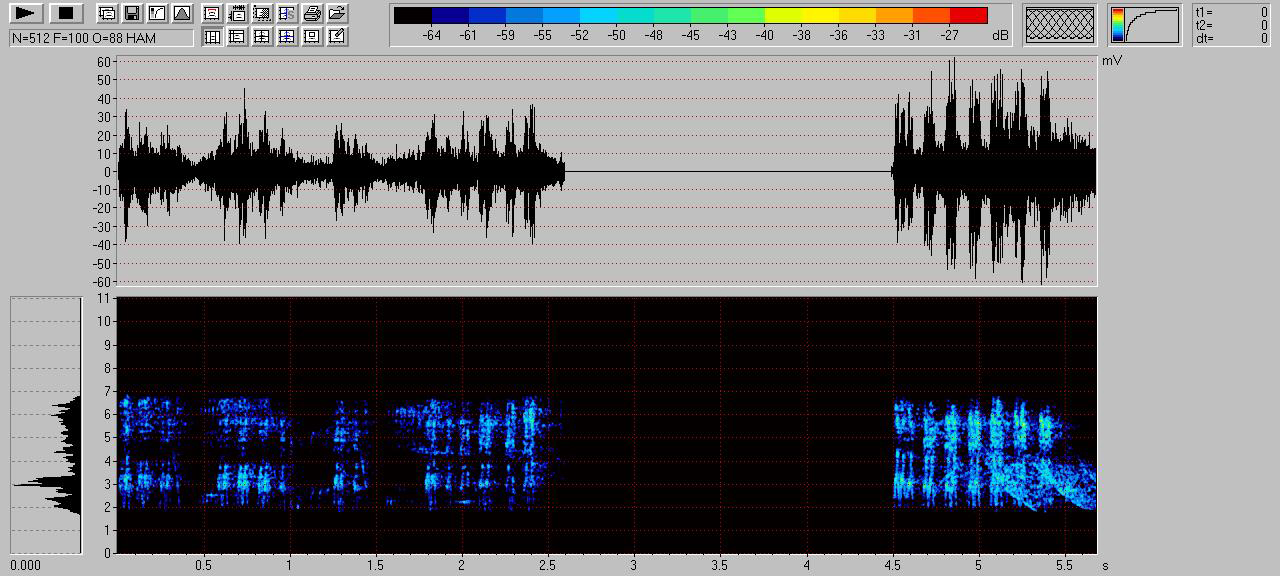
Task: Click the copy windows icon
Action: [x=107, y=13]
